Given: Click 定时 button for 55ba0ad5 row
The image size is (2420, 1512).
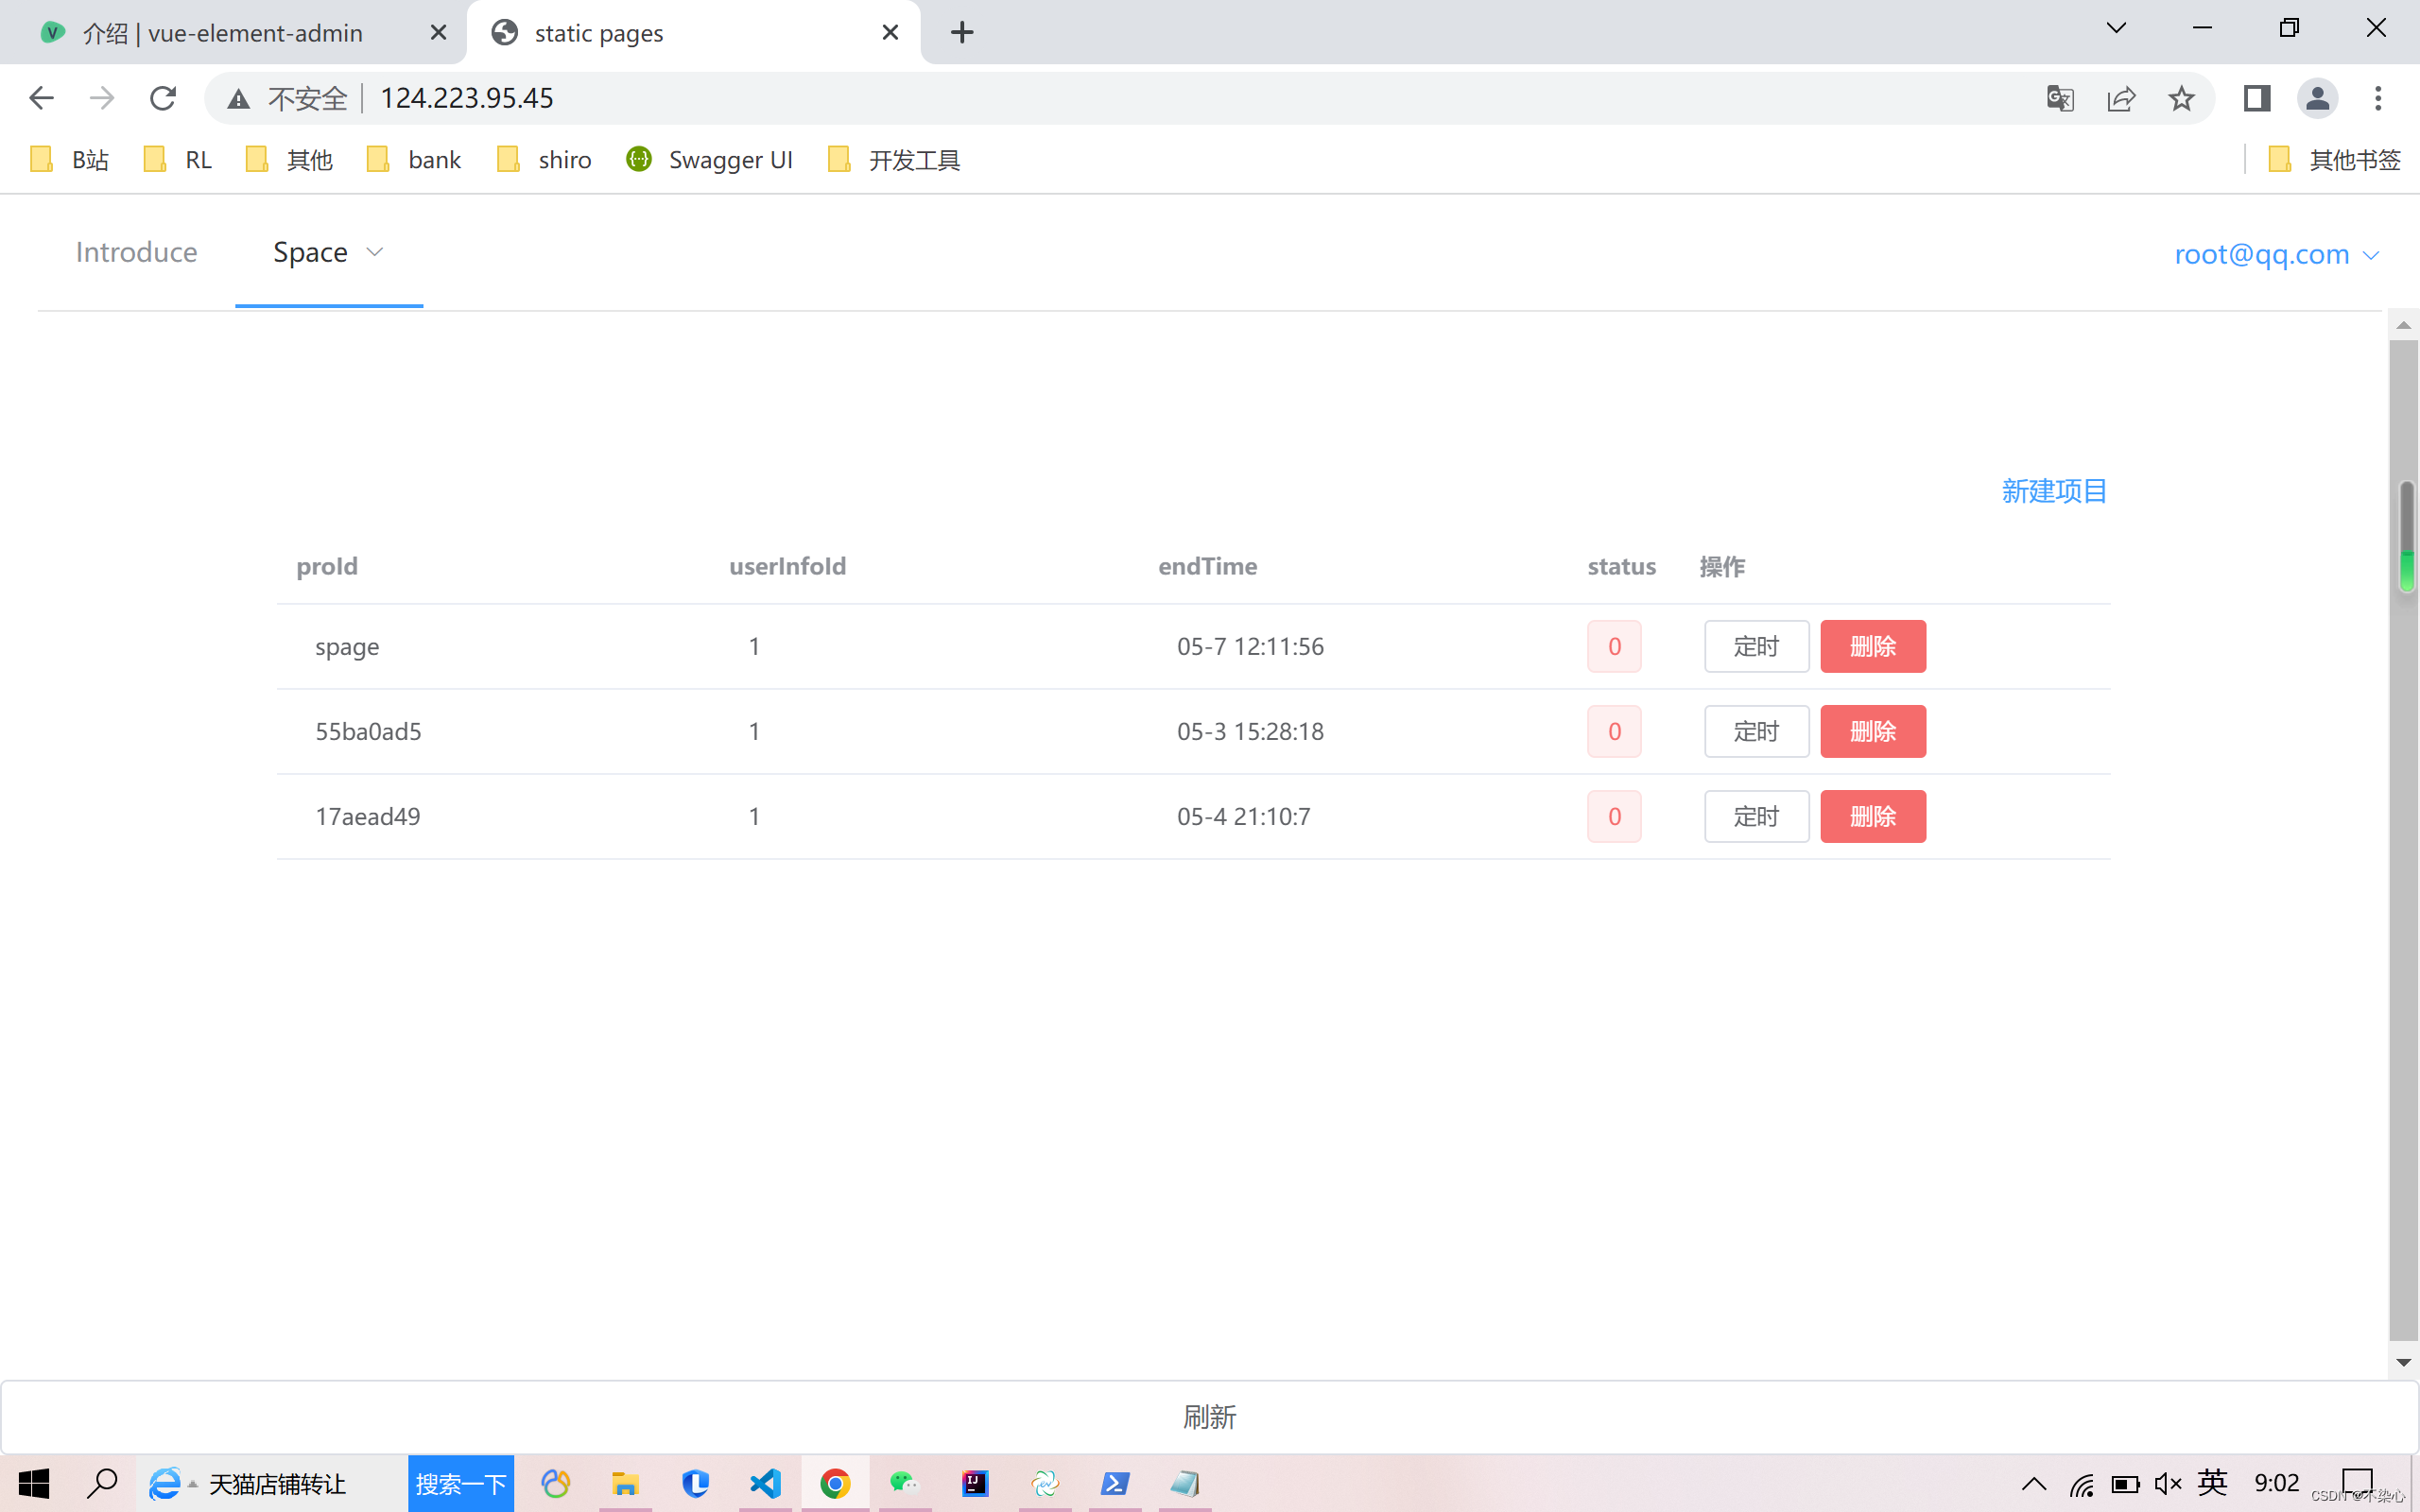Looking at the screenshot, I should [1756, 731].
